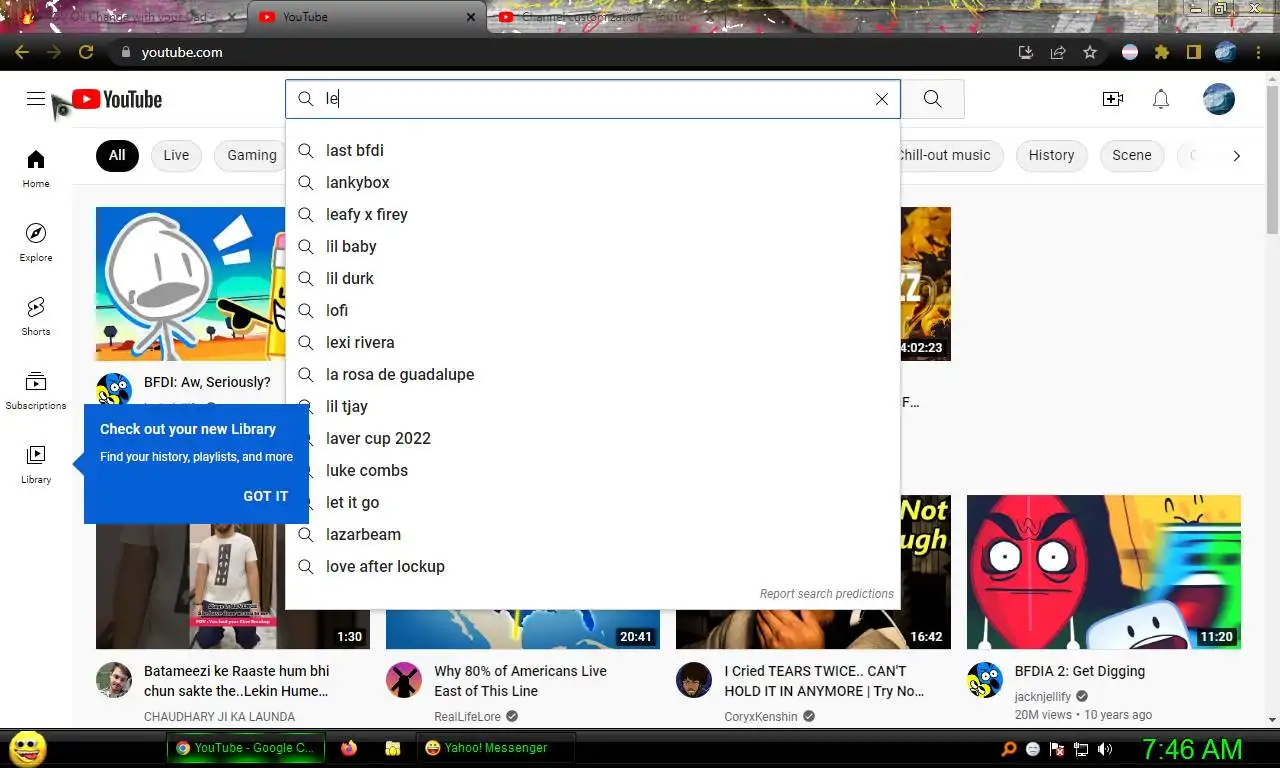Click the Firefox taskbar icon
1280x768 pixels.
[348, 748]
